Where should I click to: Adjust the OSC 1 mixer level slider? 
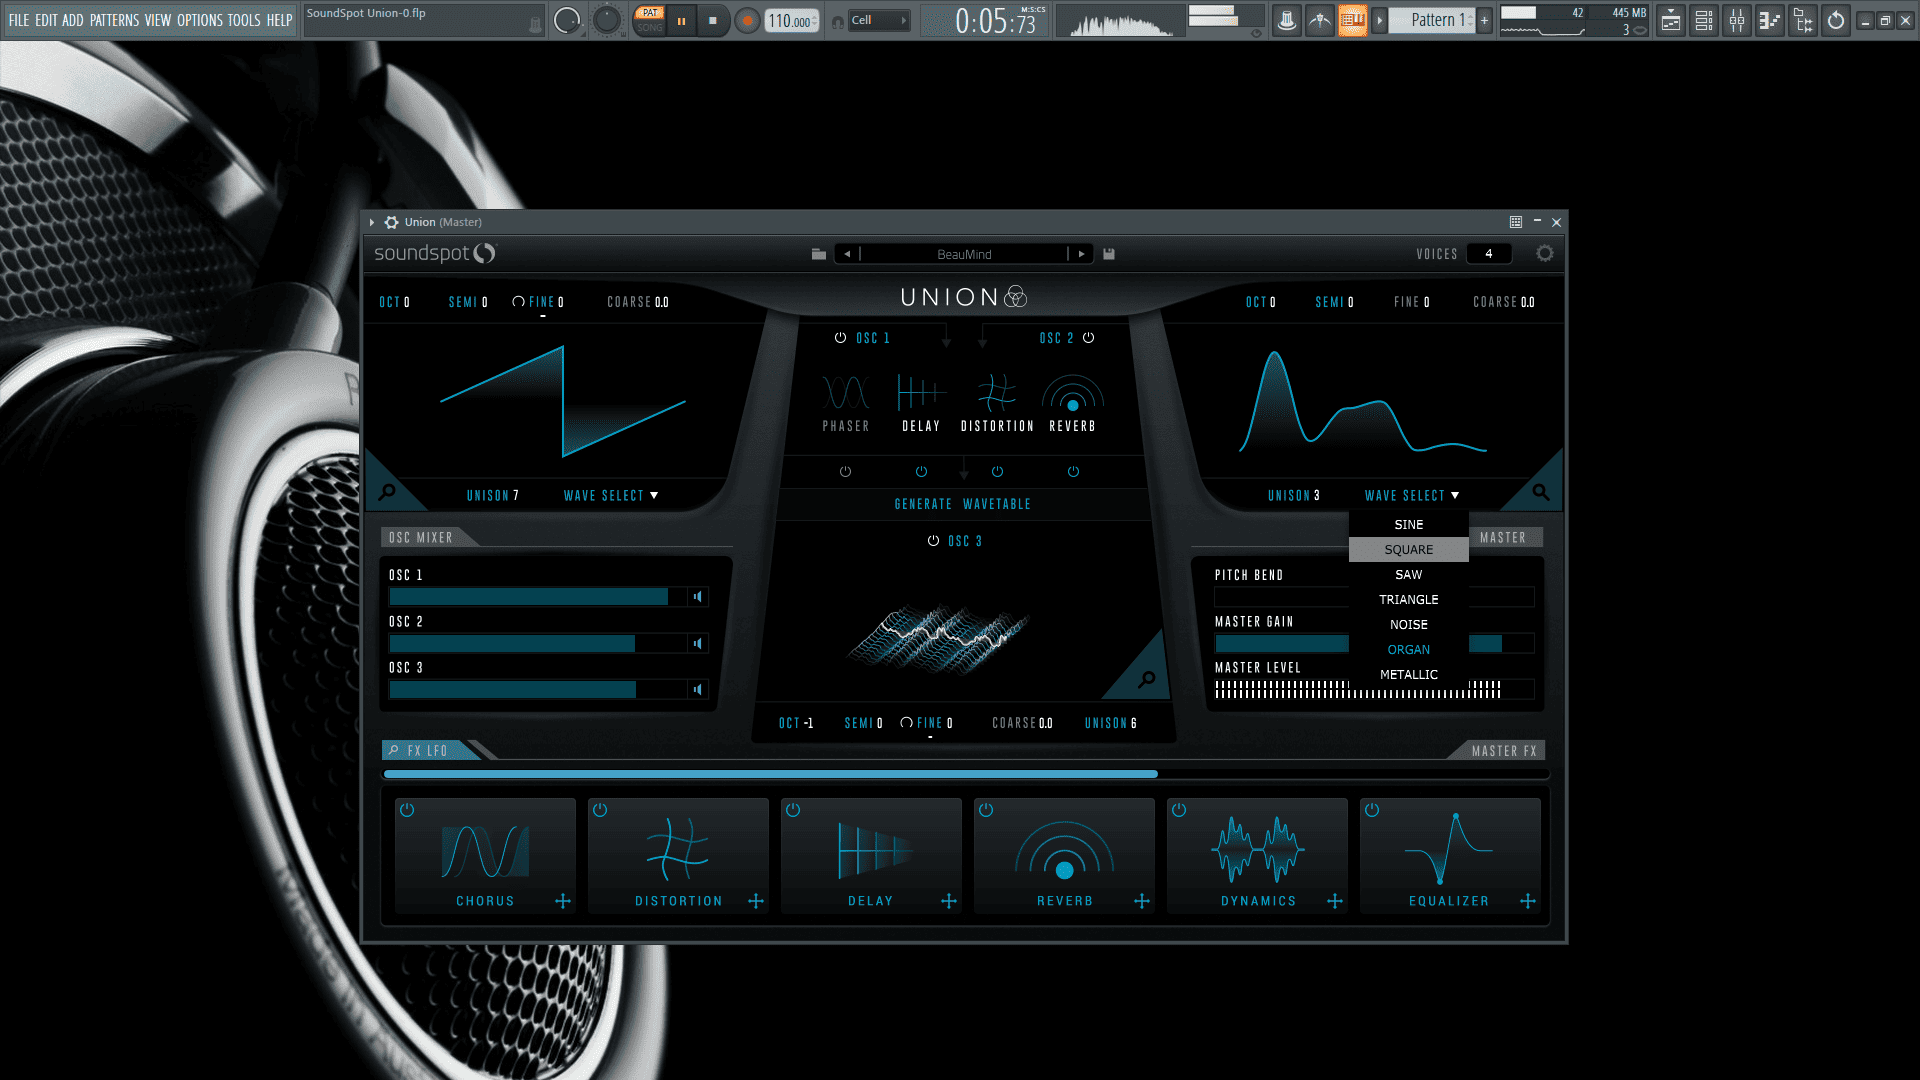538,597
